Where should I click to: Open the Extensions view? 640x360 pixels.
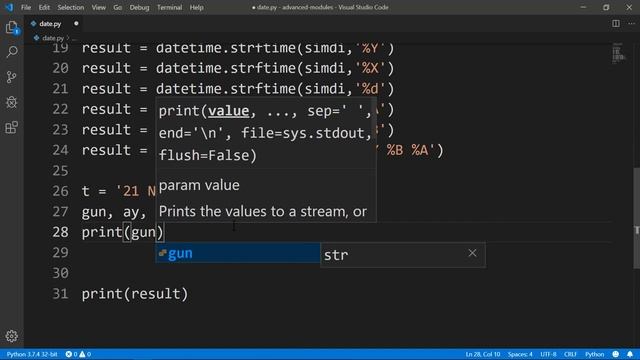click(12, 127)
